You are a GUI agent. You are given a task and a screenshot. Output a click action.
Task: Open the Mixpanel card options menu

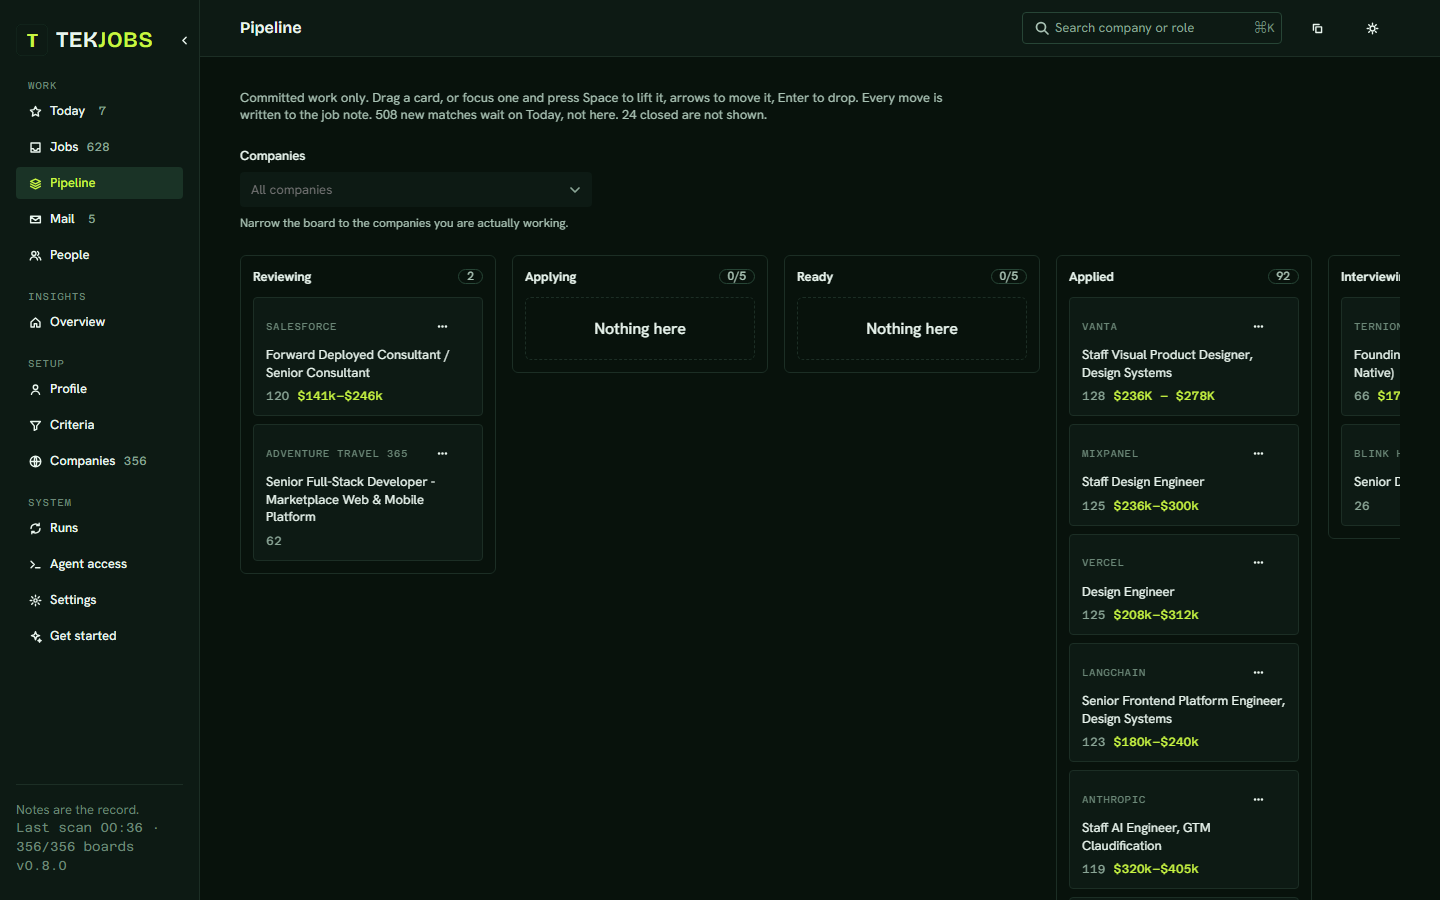1258,454
